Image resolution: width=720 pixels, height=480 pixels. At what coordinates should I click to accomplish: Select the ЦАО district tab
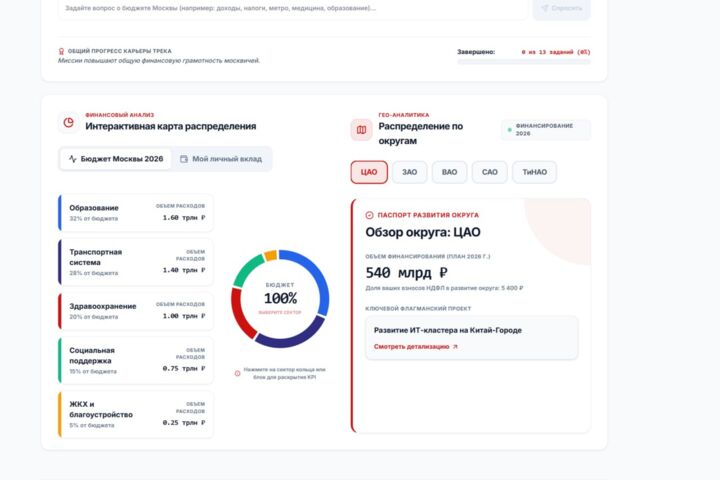369,172
